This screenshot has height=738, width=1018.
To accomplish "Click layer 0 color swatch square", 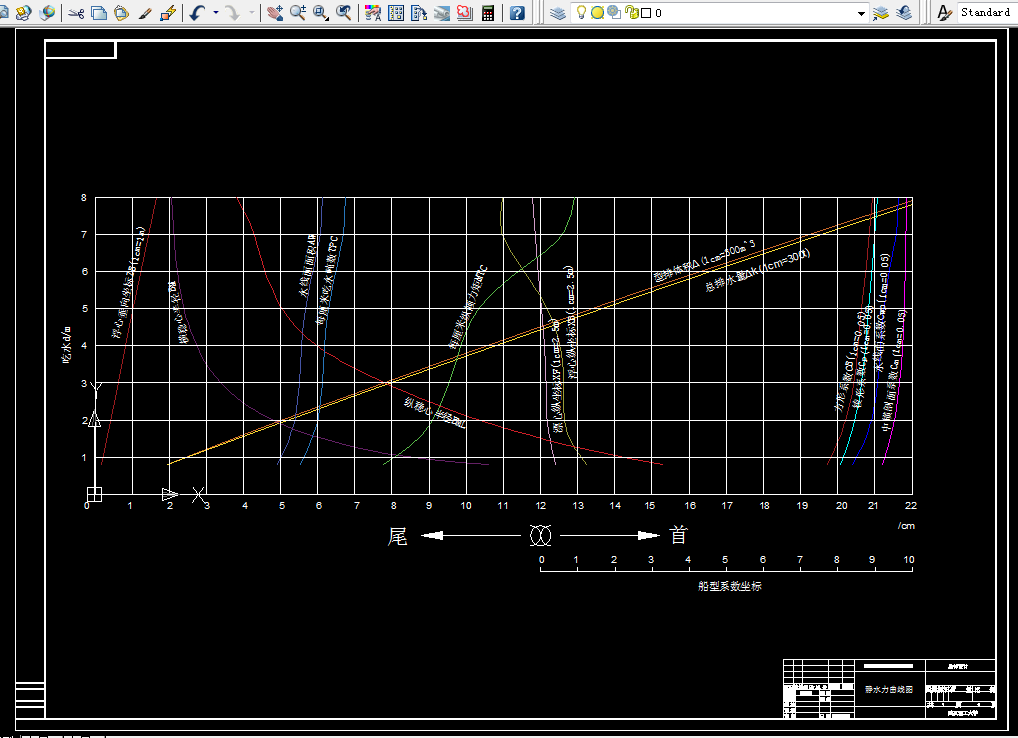I will coord(646,13).
